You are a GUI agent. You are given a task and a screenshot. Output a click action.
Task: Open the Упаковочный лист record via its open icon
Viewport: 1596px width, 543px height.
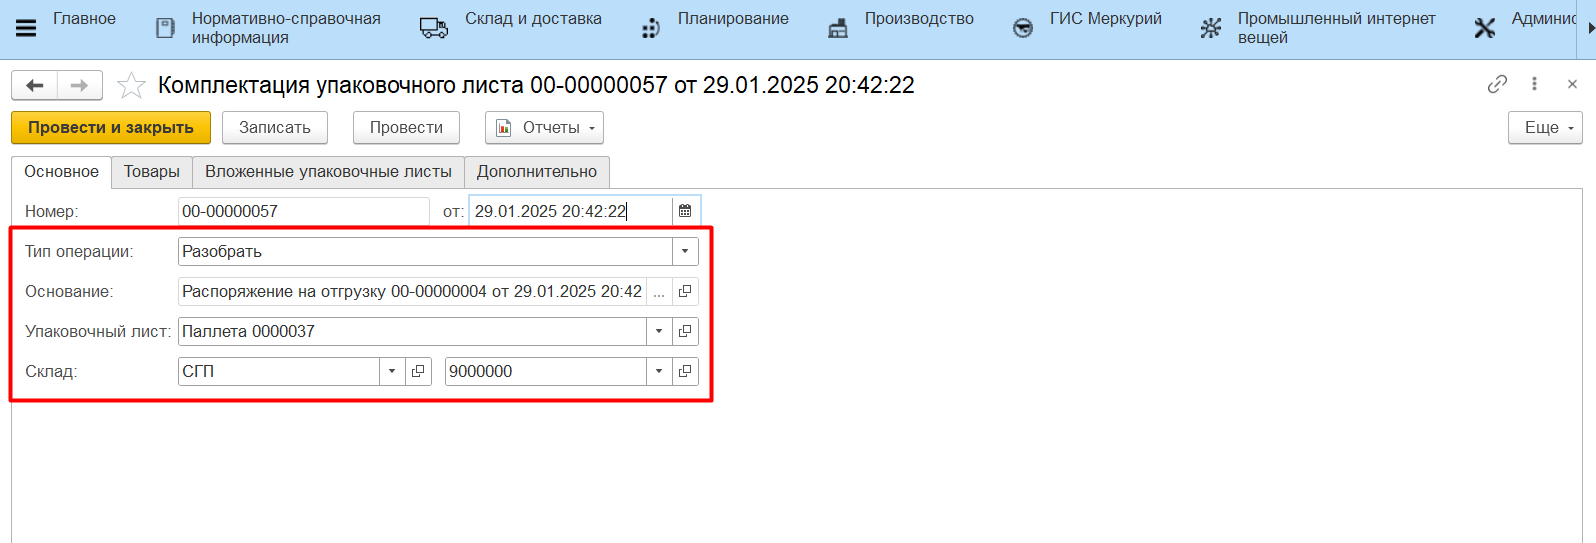click(x=685, y=332)
